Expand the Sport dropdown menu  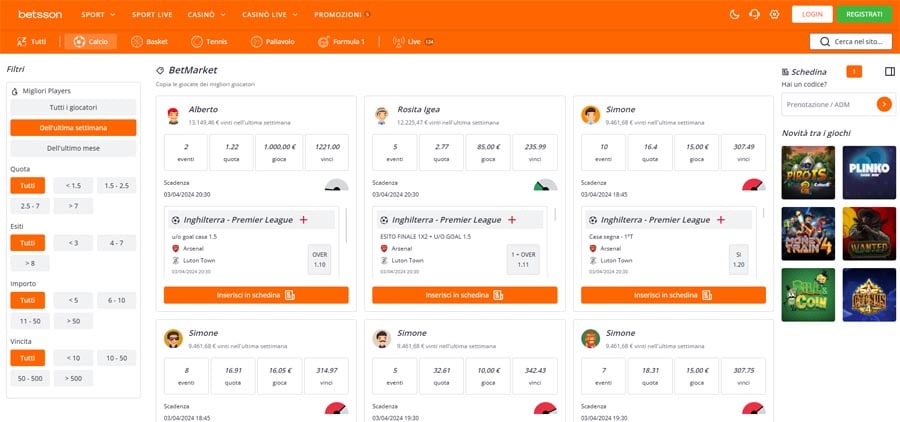[98, 14]
